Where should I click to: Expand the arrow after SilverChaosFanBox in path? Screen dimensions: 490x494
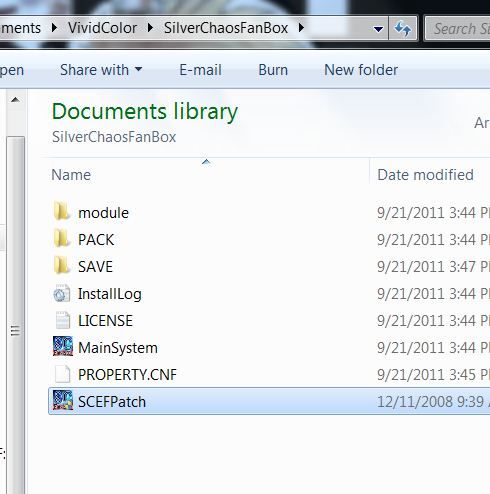click(301, 28)
